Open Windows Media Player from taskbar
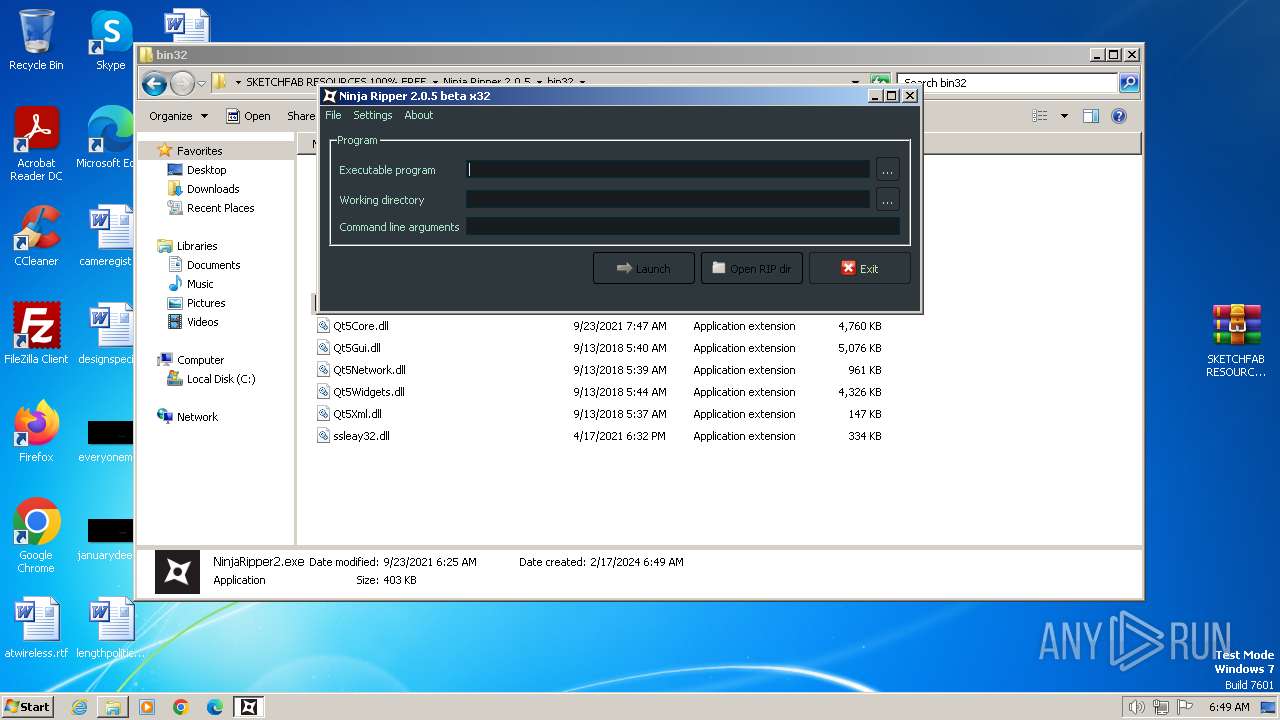Screen dimensions: 1280x720 coord(147,707)
